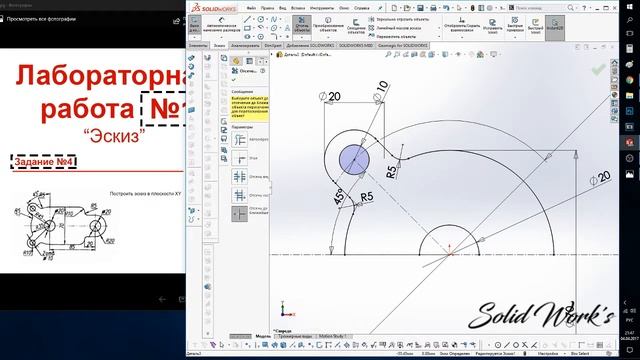Select the 45° angle dimension in sketch
Viewport: 640px width, 360px height.
[339, 198]
